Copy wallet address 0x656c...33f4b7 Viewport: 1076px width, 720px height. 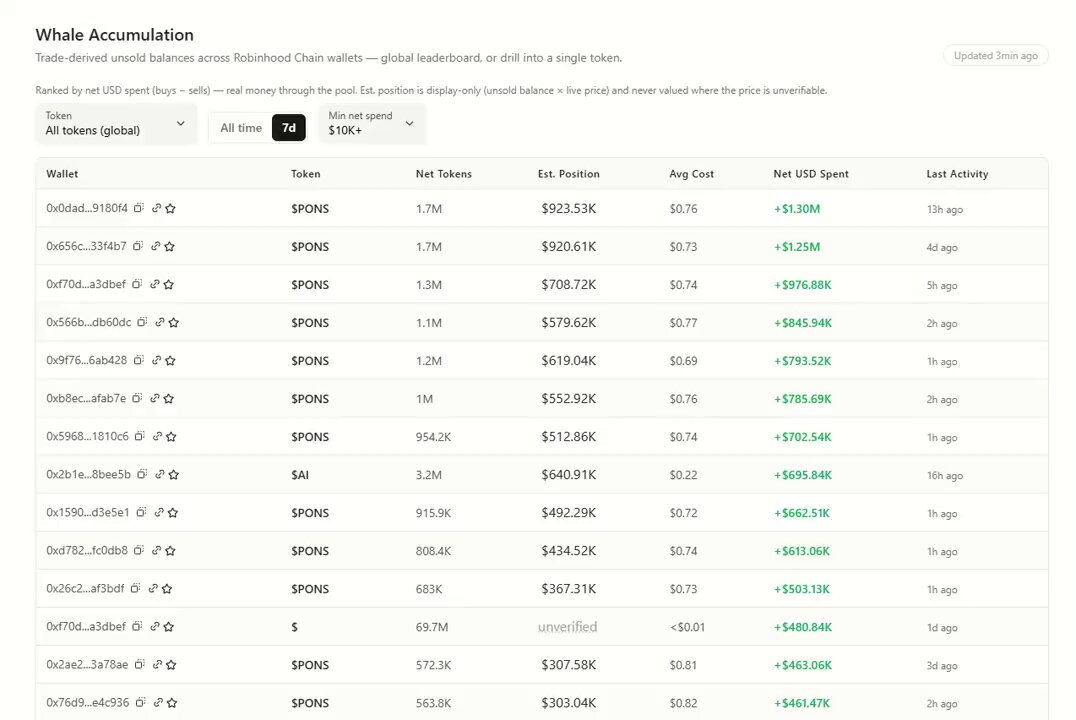pyautogui.click(x=138, y=246)
